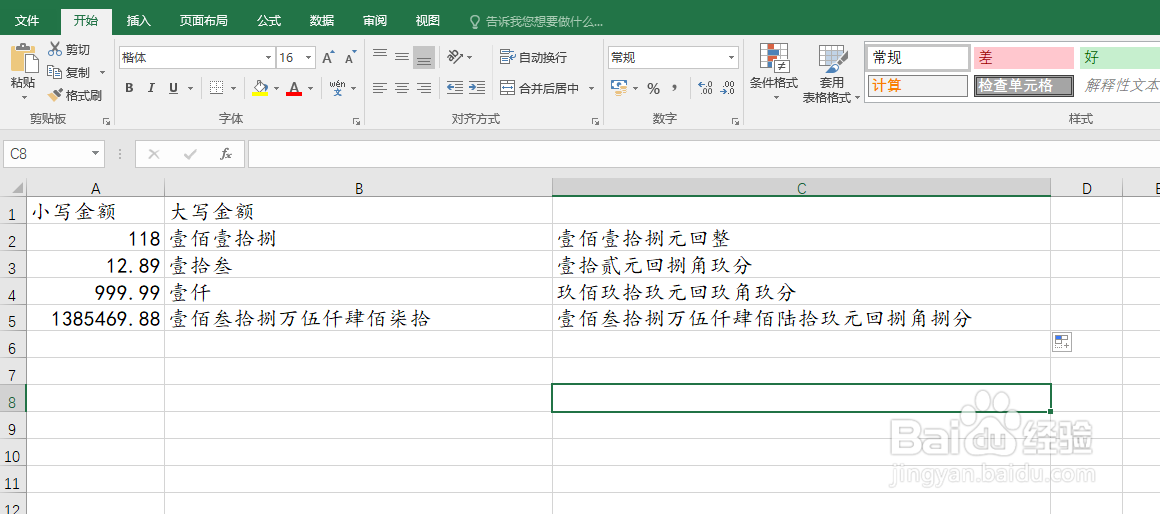Viewport: 1160px width, 514px height.
Task: Toggle bold formatting
Action: click(x=129, y=88)
